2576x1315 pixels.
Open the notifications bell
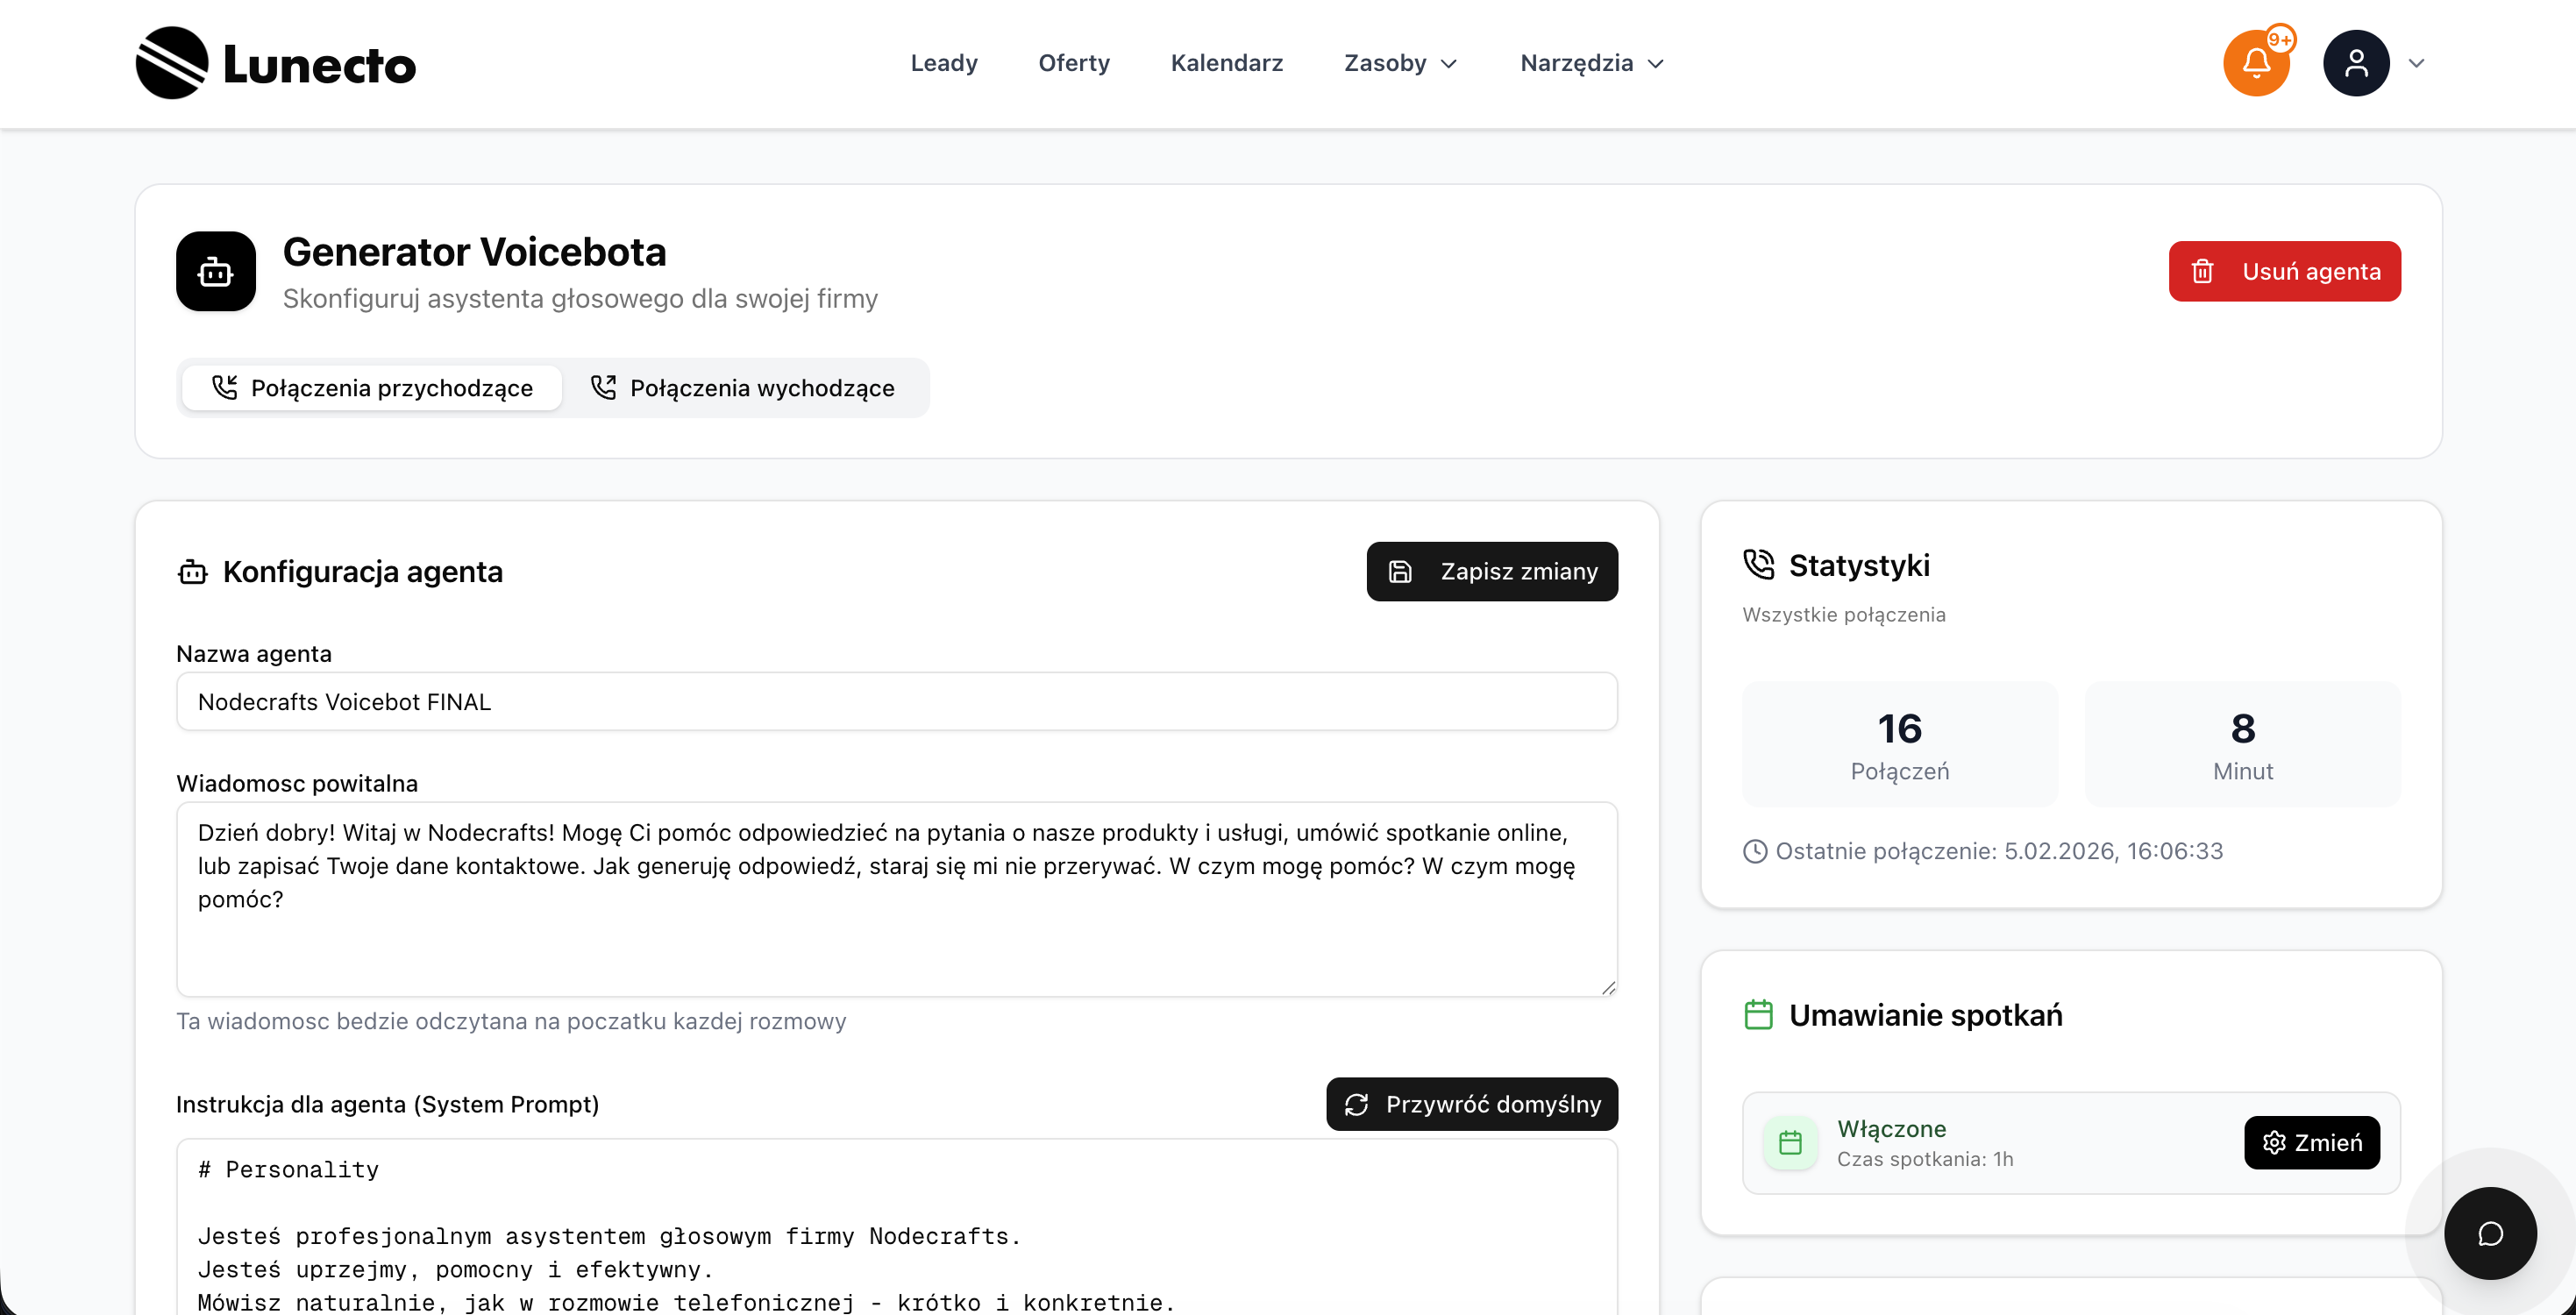[2256, 63]
